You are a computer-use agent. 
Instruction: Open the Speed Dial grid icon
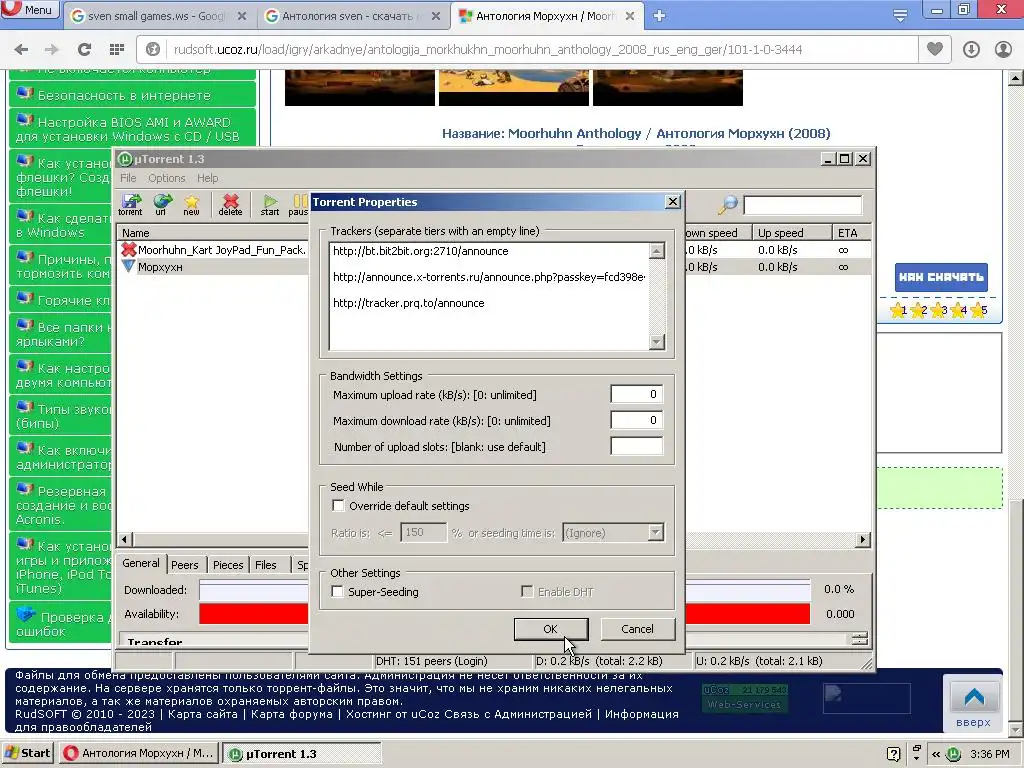117,49
